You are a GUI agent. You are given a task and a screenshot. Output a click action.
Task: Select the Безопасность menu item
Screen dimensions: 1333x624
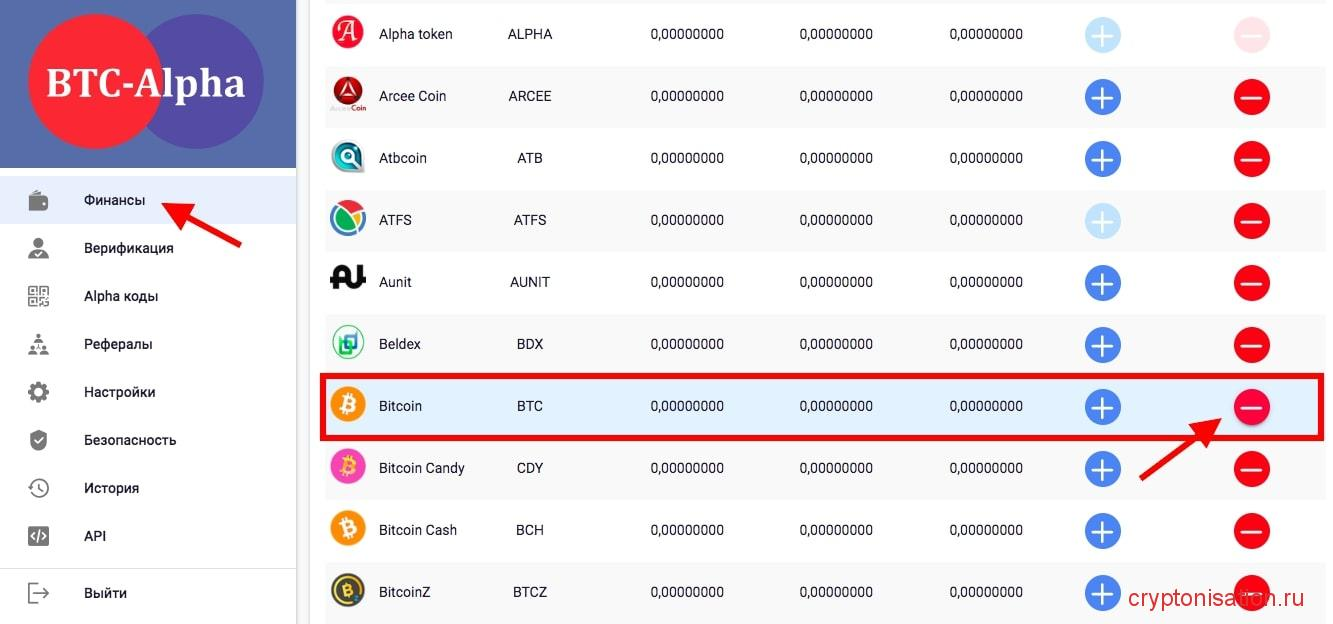click(129, 440)
